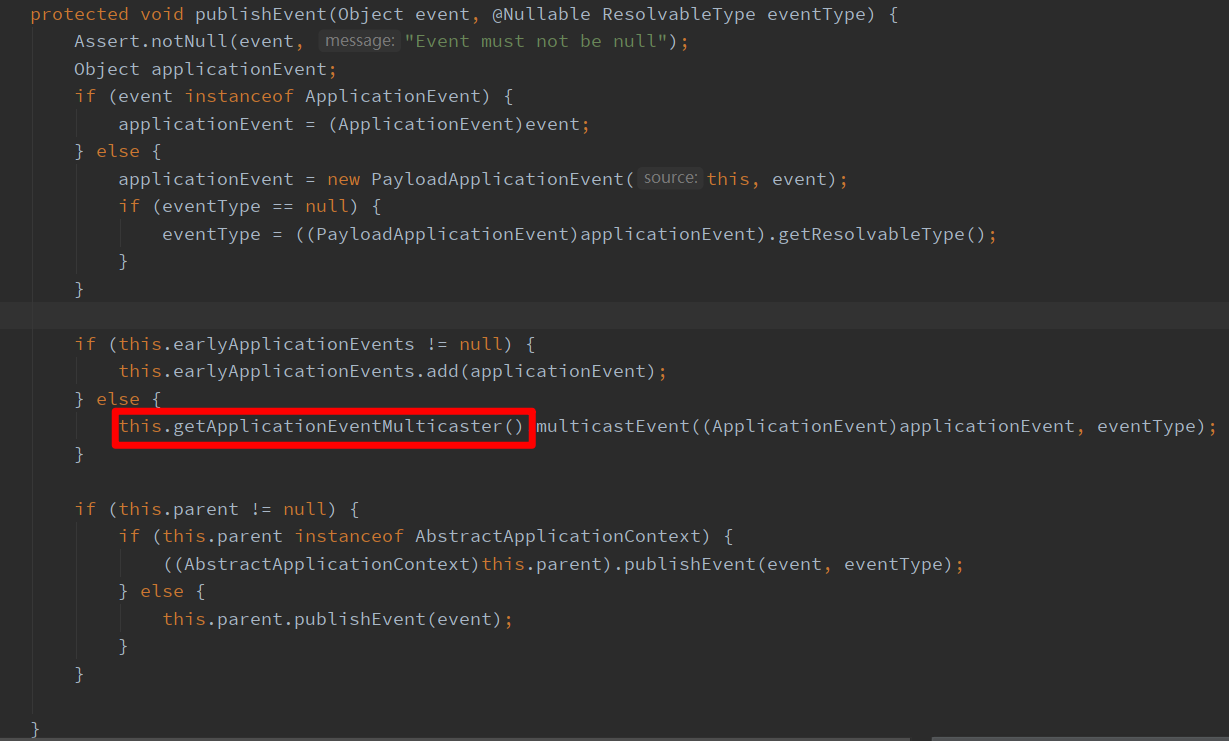Click the "this.parent.publishEvent(event);" statement
This screenshot has height=741, width=1229.
click(338, 619)
